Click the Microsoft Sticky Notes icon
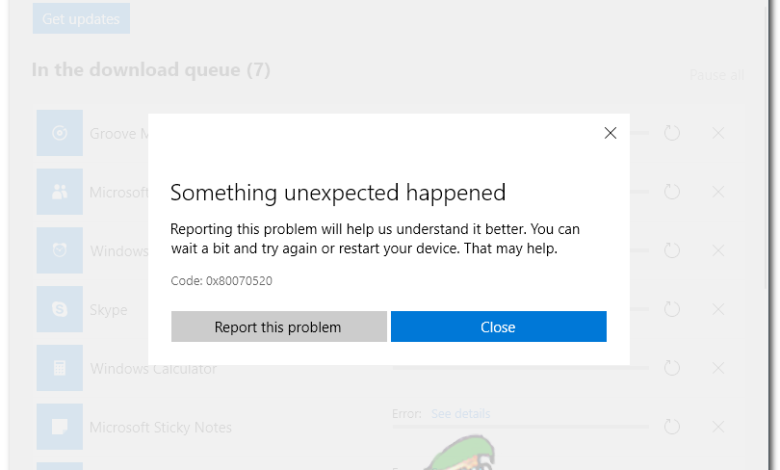 tap(60, 427)
